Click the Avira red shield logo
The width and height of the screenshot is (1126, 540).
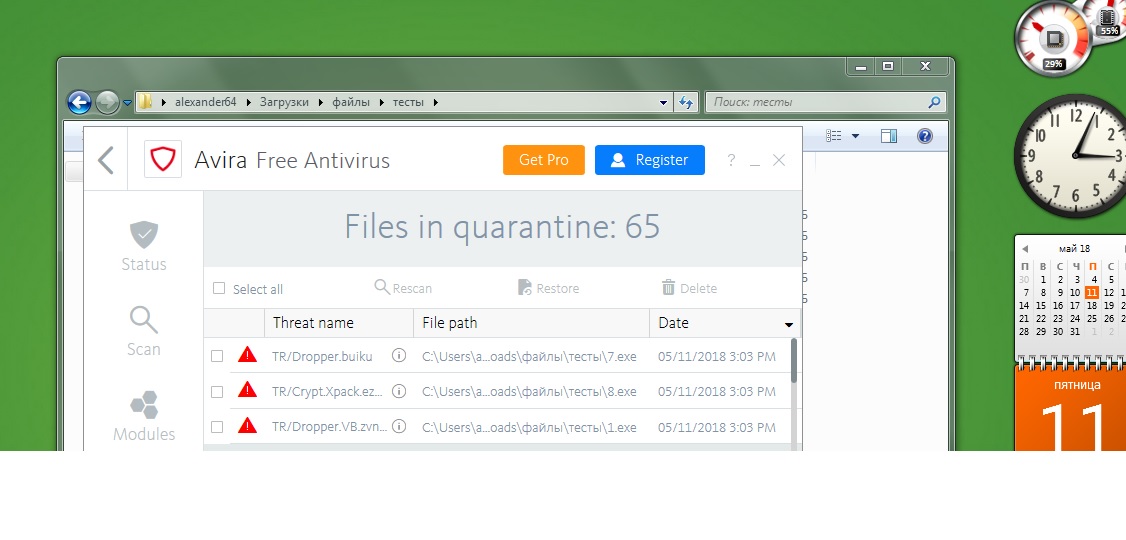click(x=163, y=159)
